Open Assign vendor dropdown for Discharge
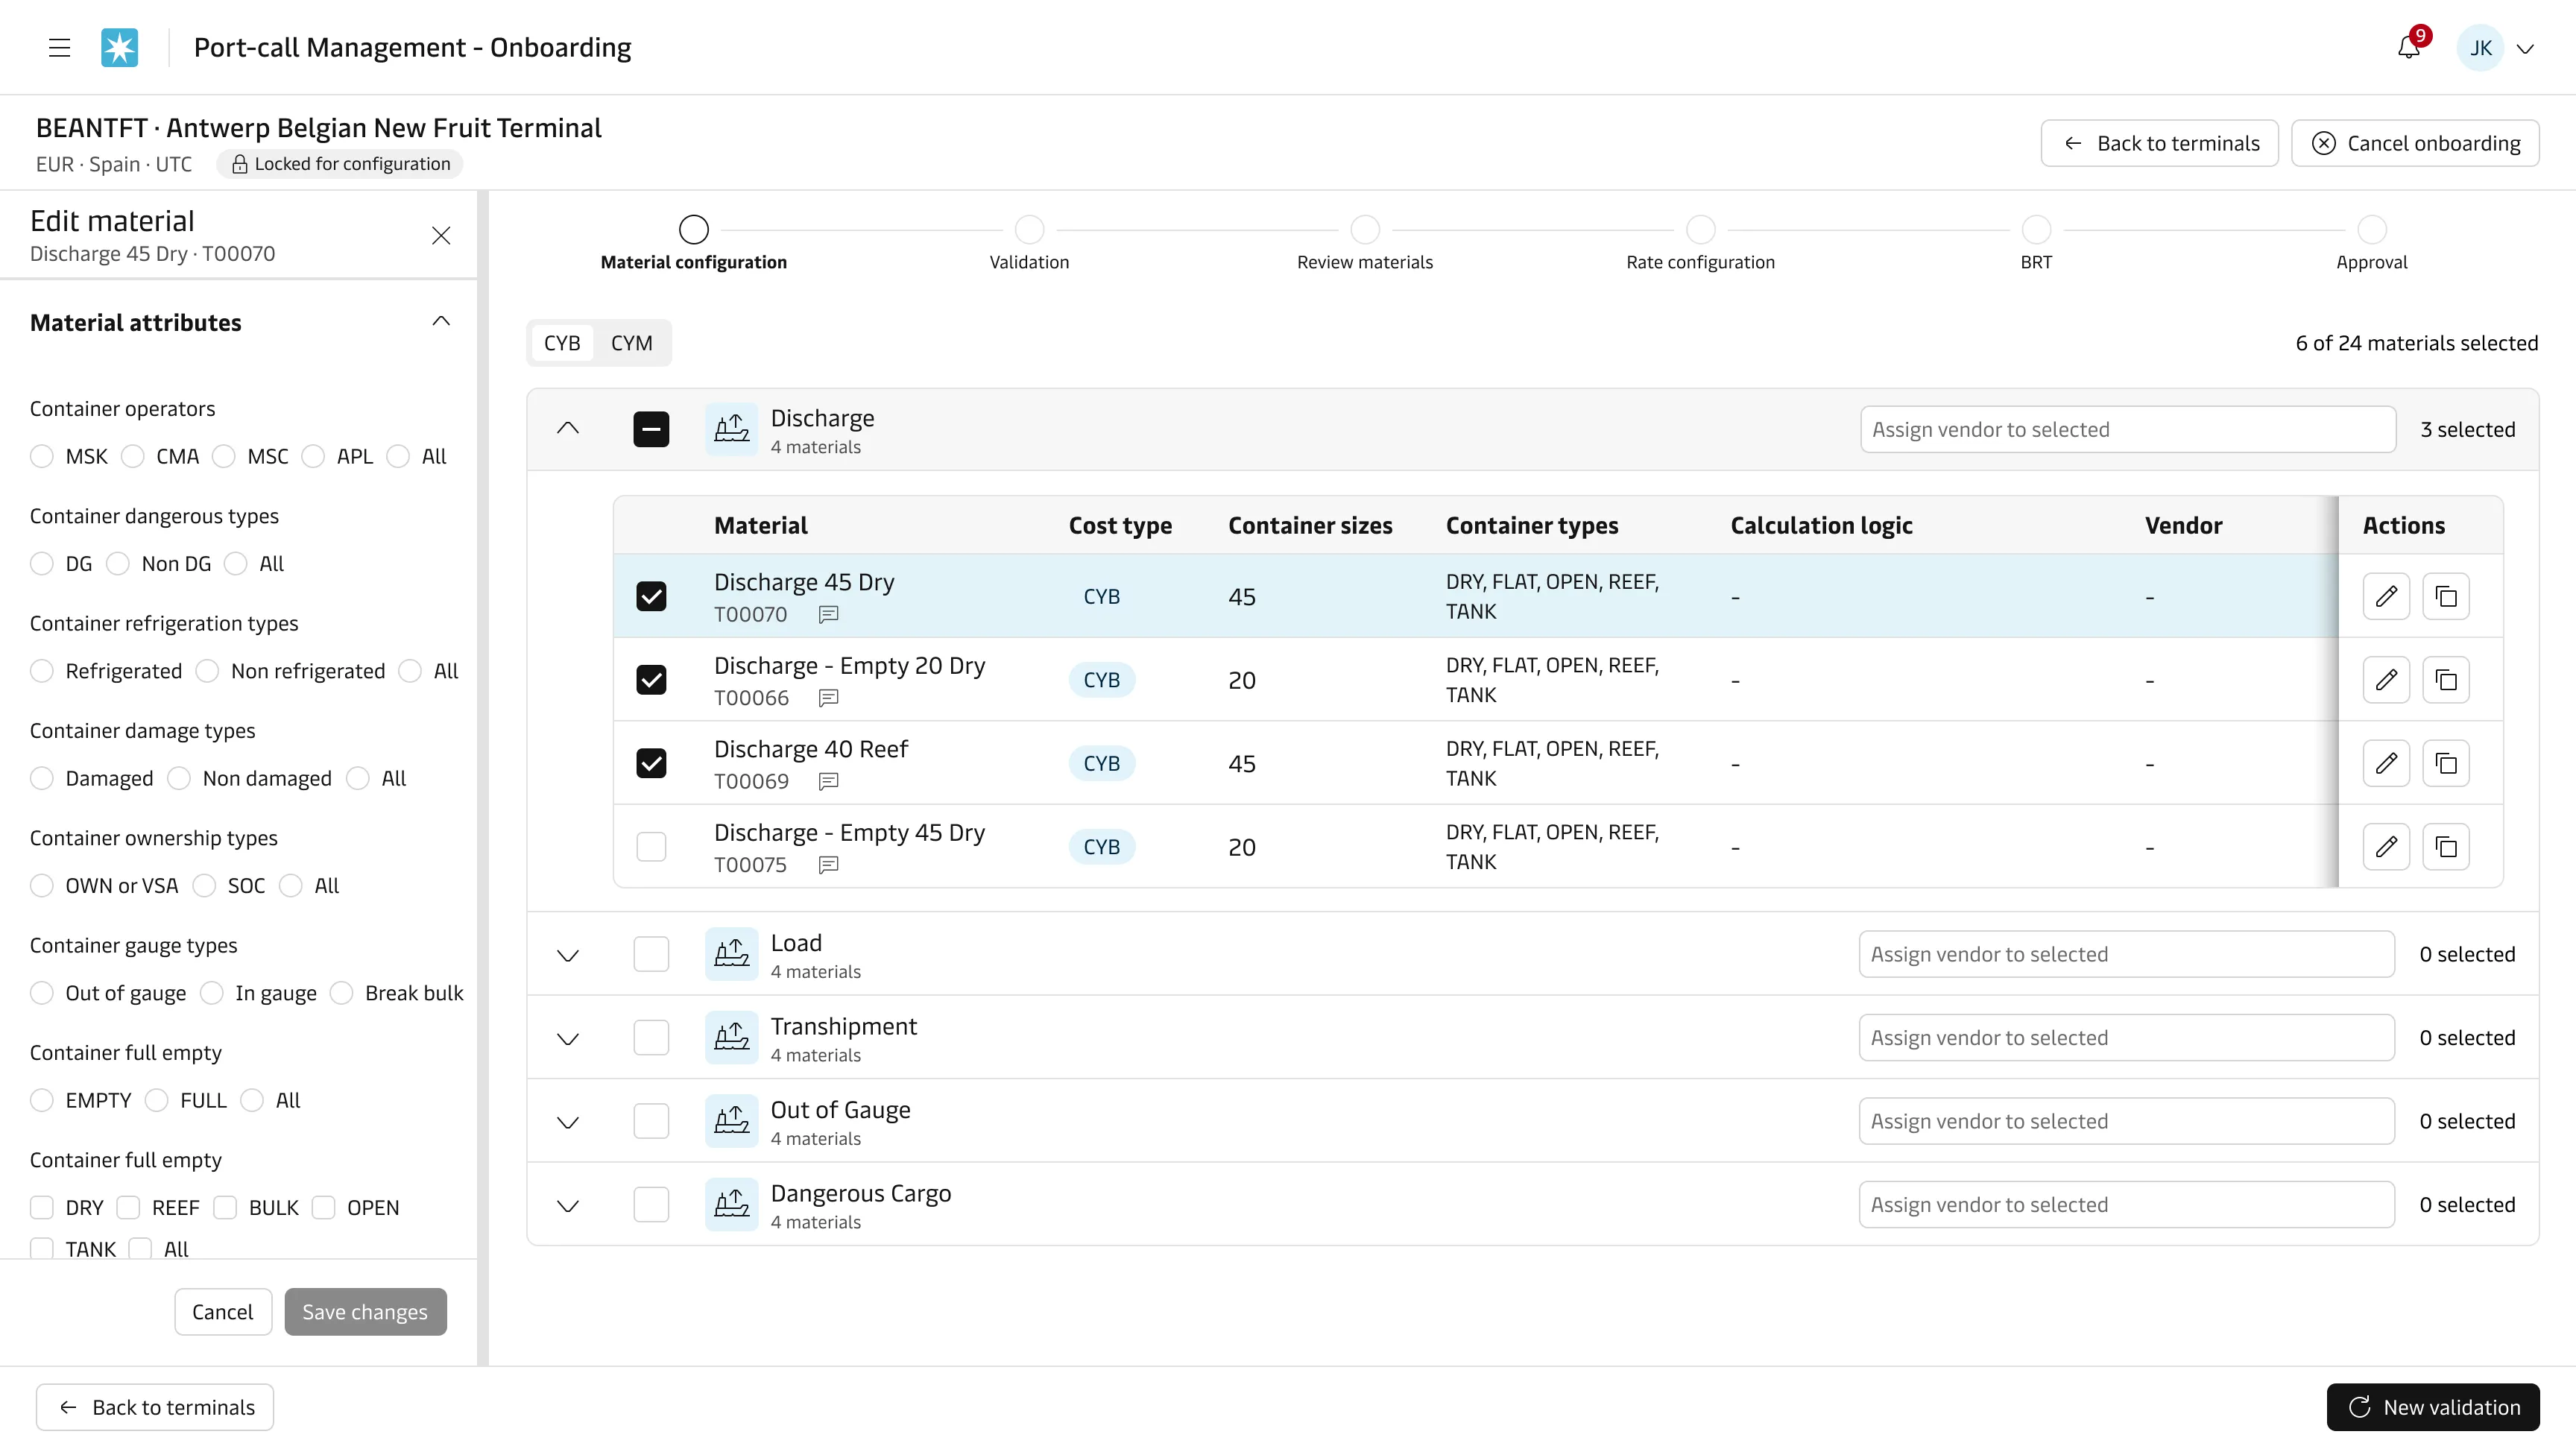2576x1449 pixels. (x=2128, y=429)
